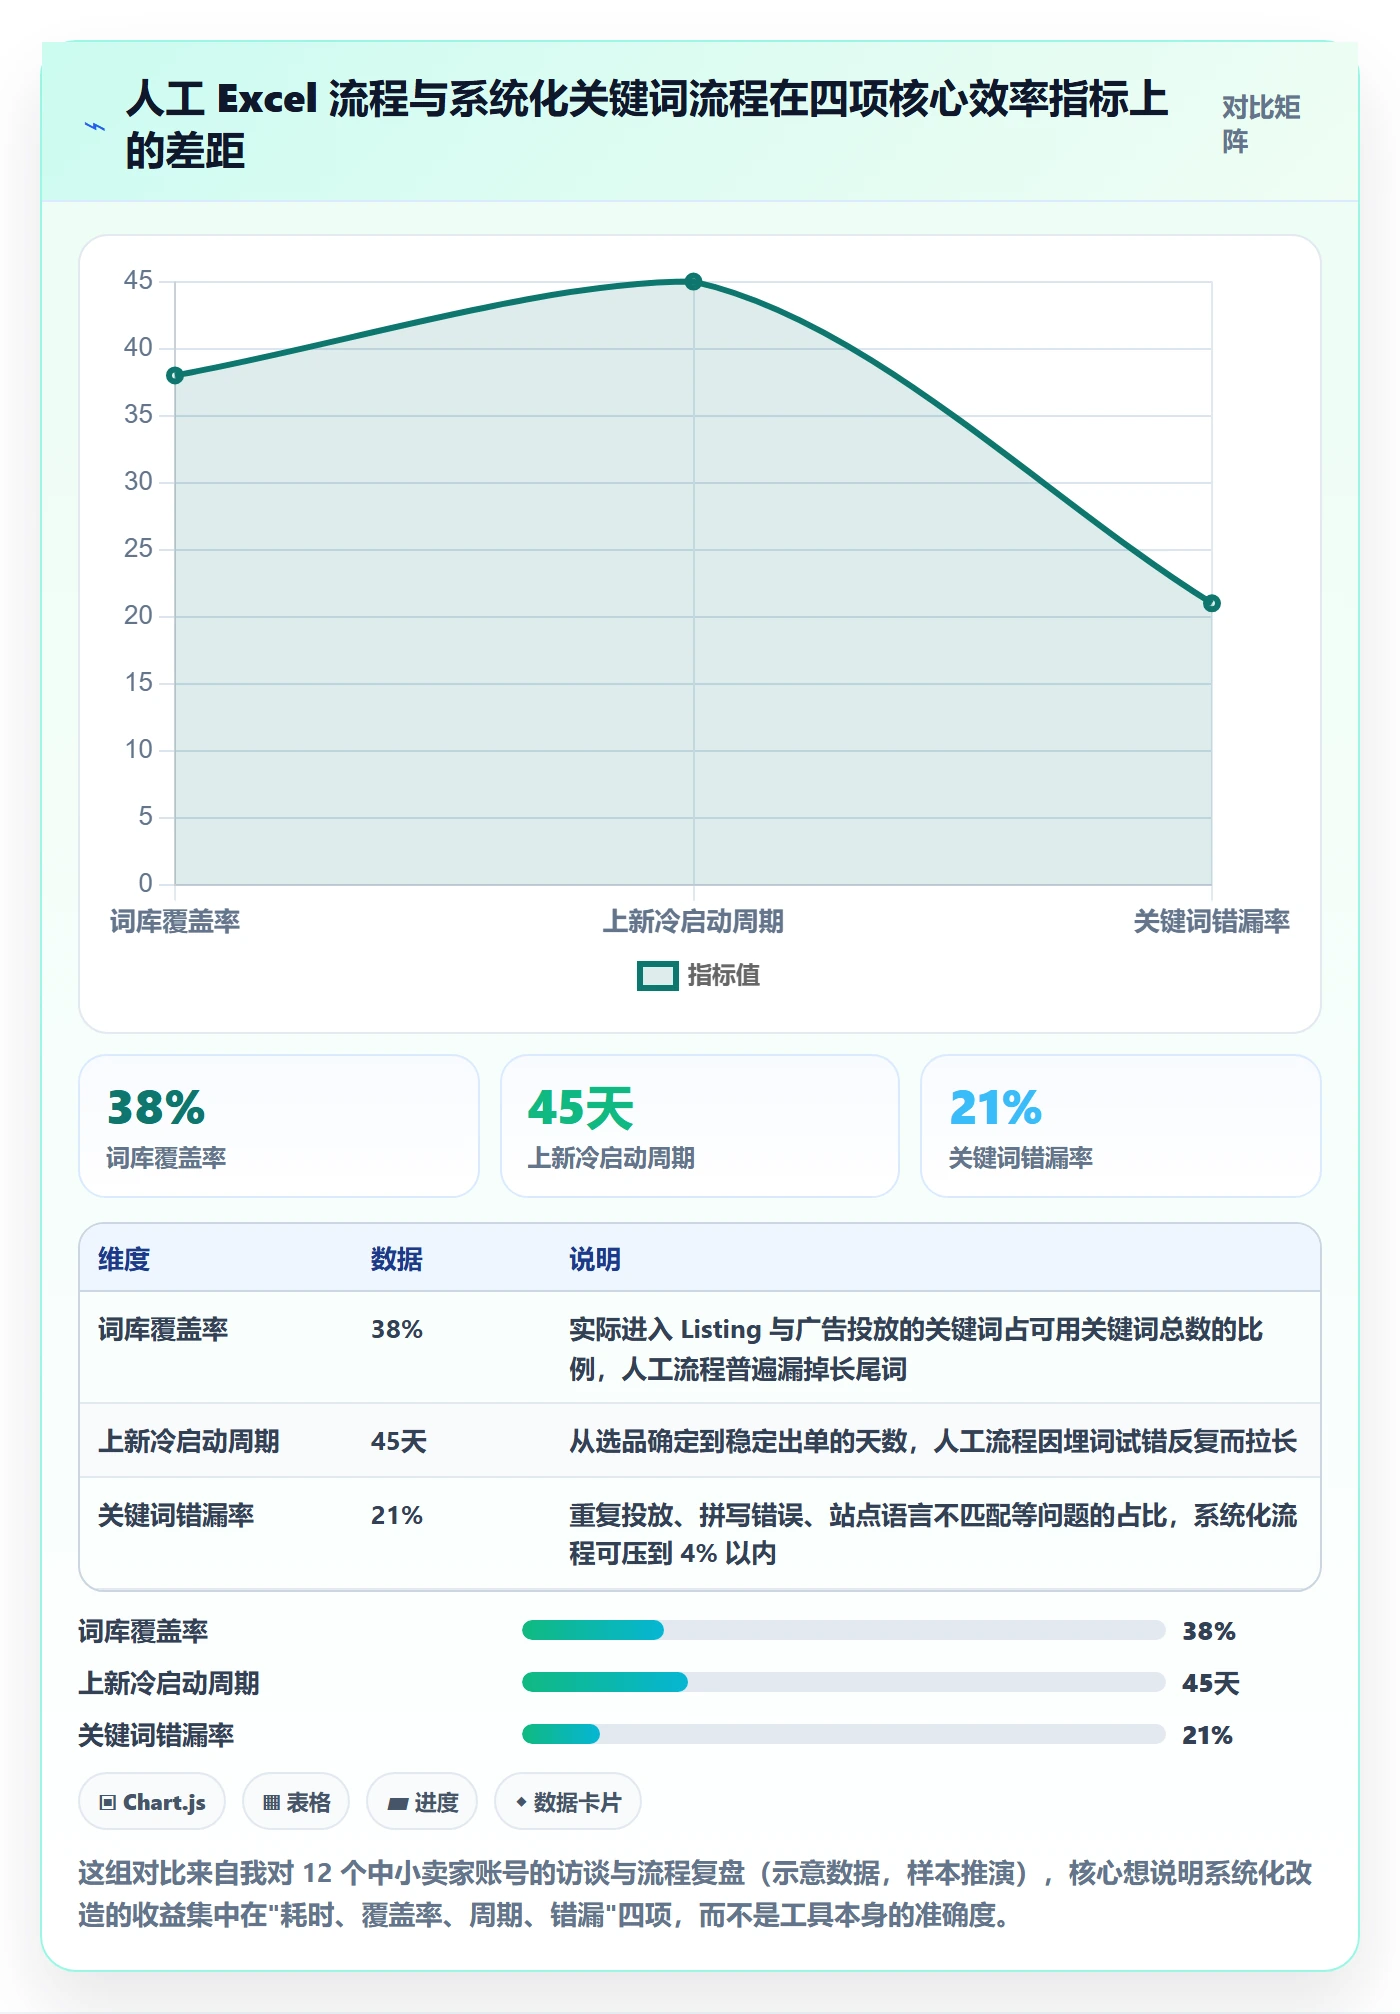
Task: Select the 关键词错漏率 cell in the table
Action: tap(176, 1516)
